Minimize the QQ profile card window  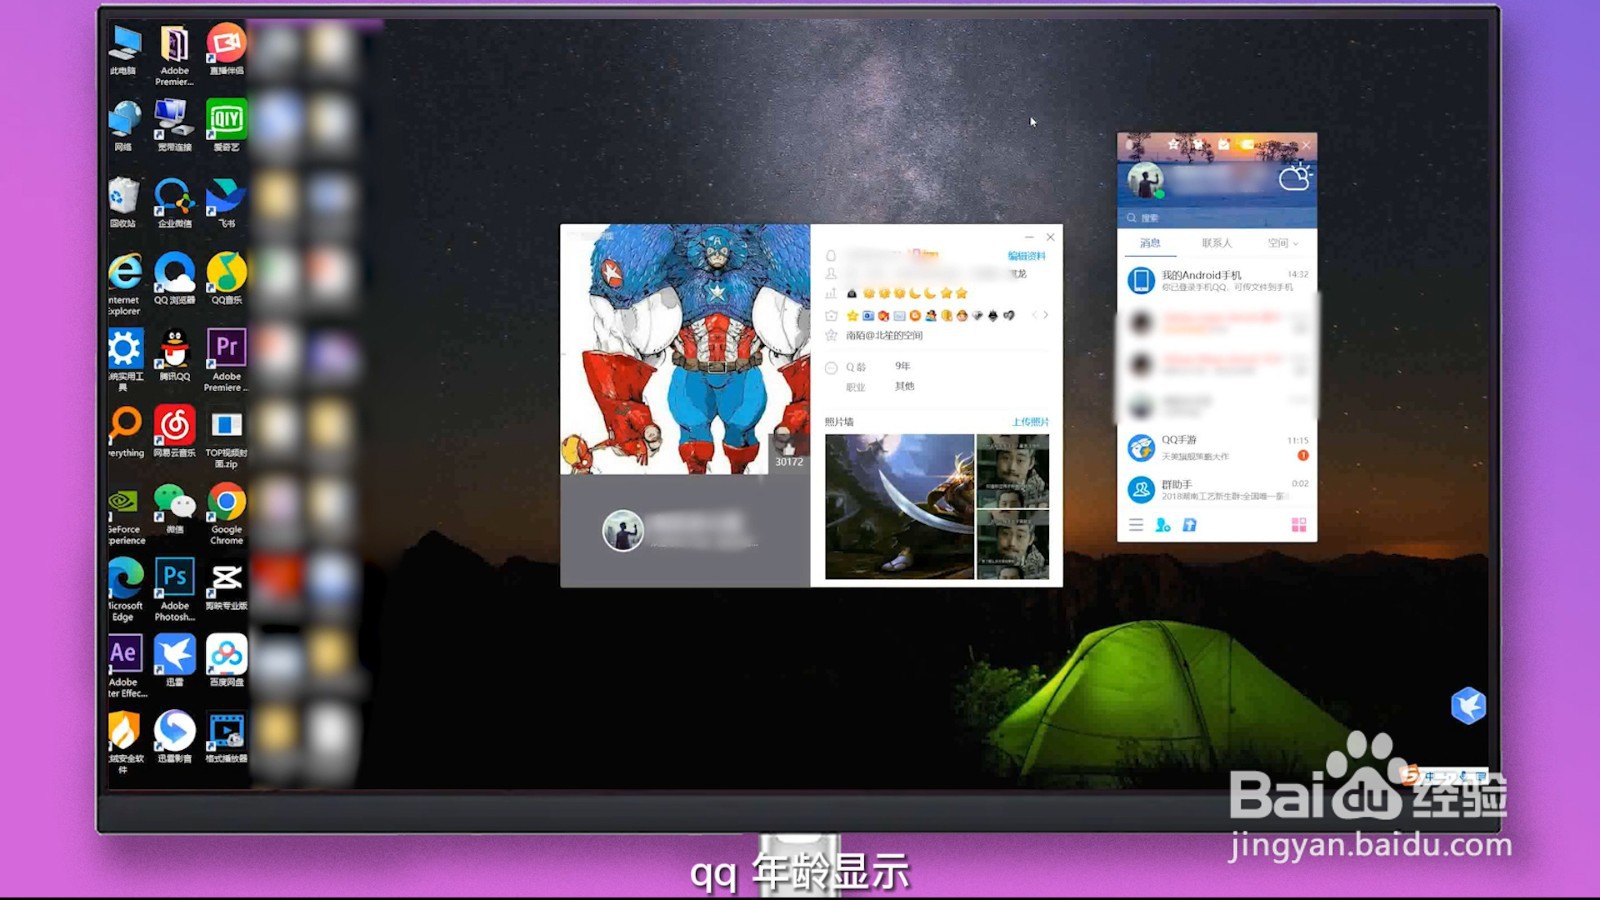1029,237
